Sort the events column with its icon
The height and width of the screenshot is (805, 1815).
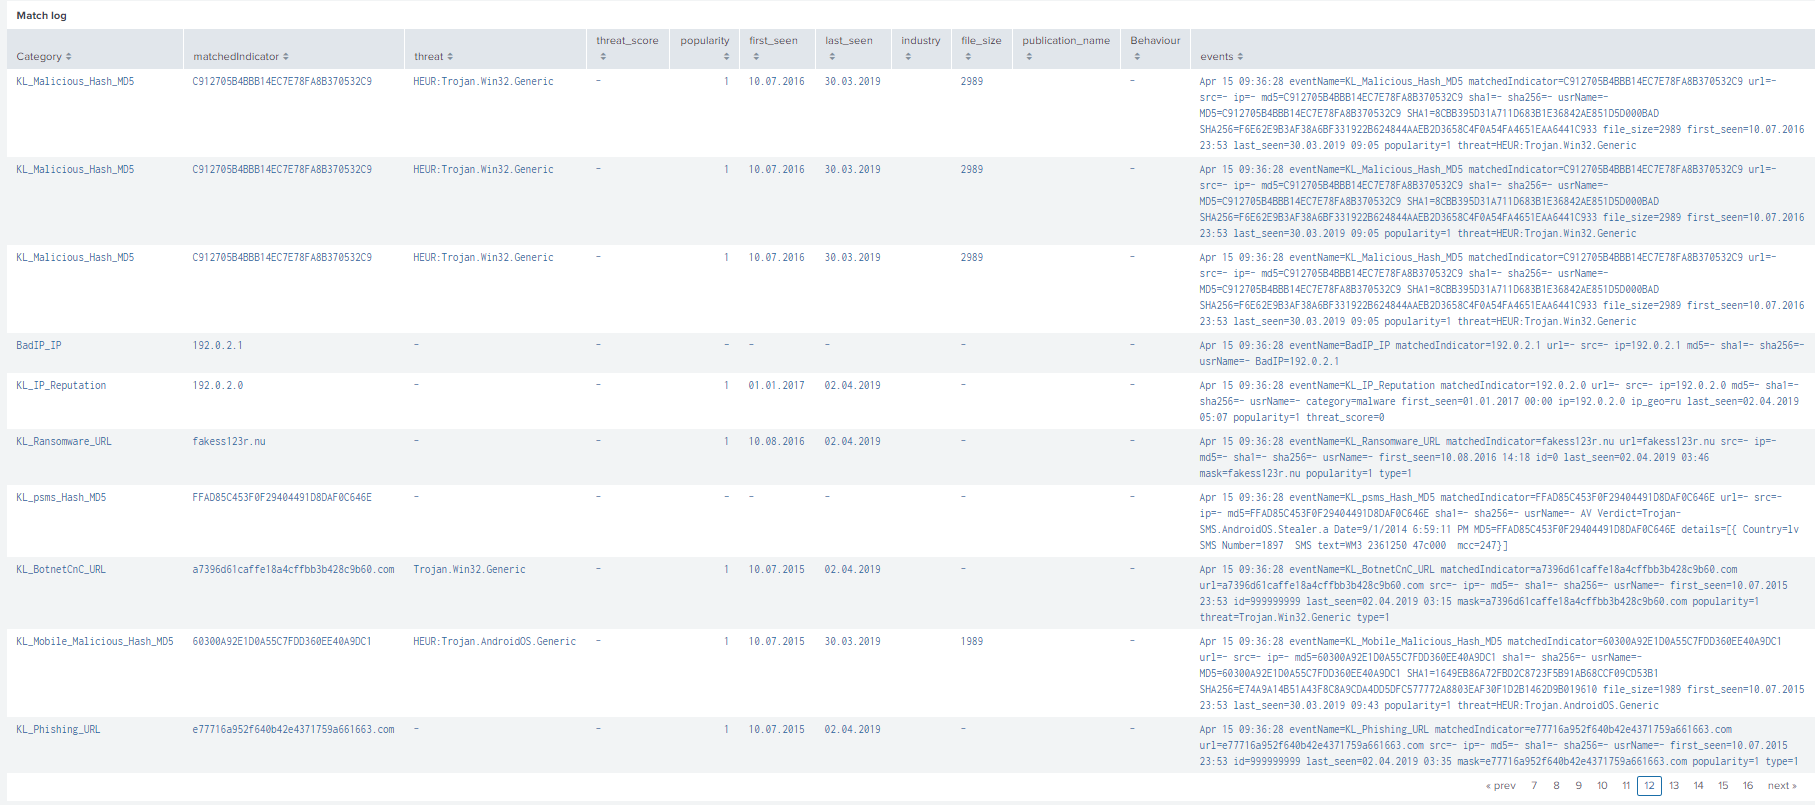(x=1240, y=57)
